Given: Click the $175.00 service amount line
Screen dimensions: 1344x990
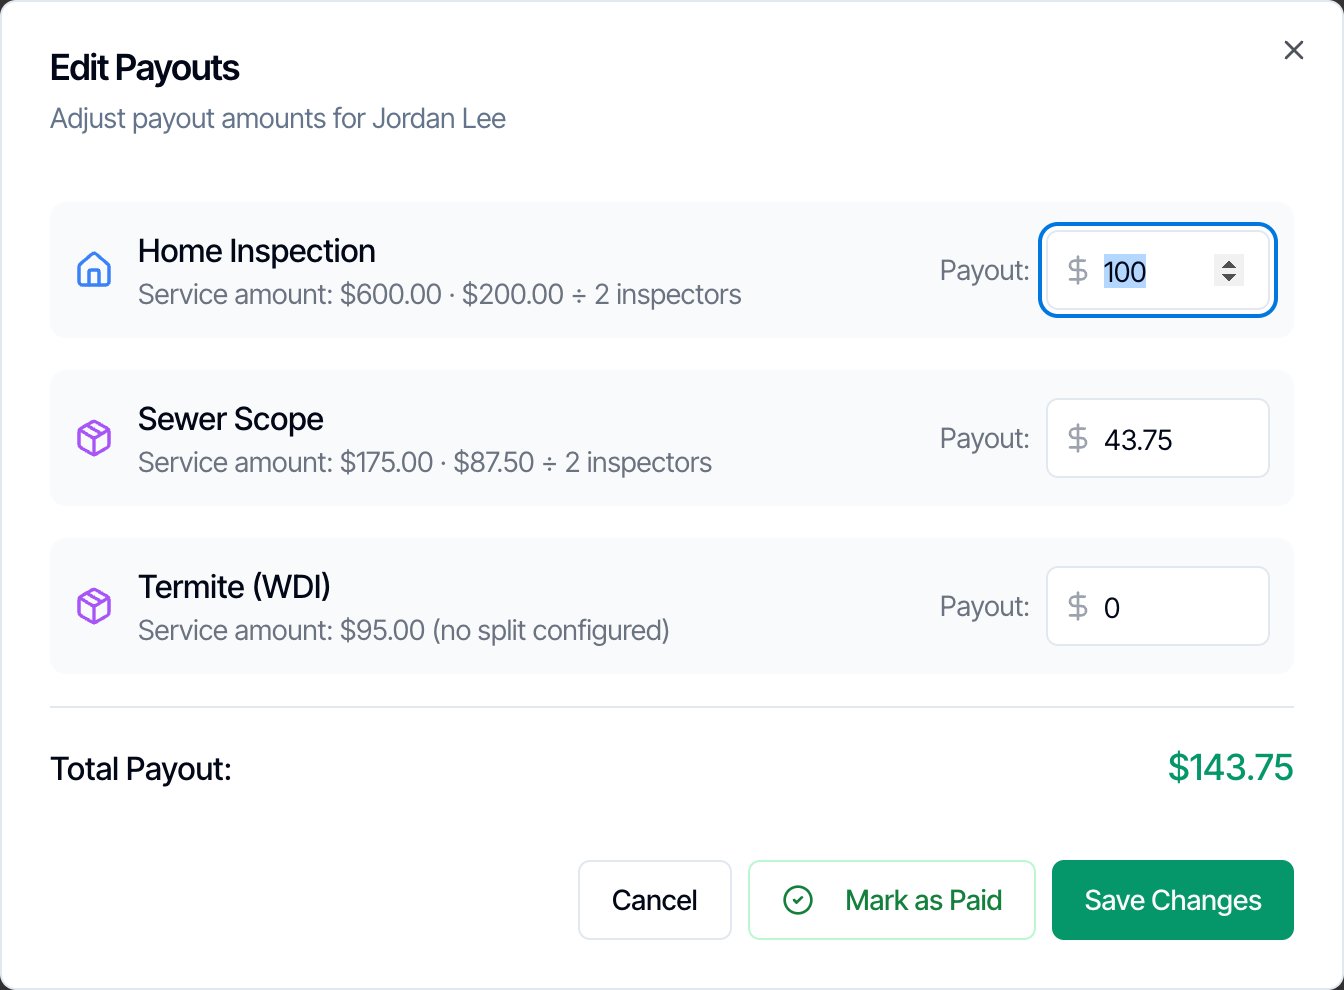Looking at the screenshot, I should [425, 463].
